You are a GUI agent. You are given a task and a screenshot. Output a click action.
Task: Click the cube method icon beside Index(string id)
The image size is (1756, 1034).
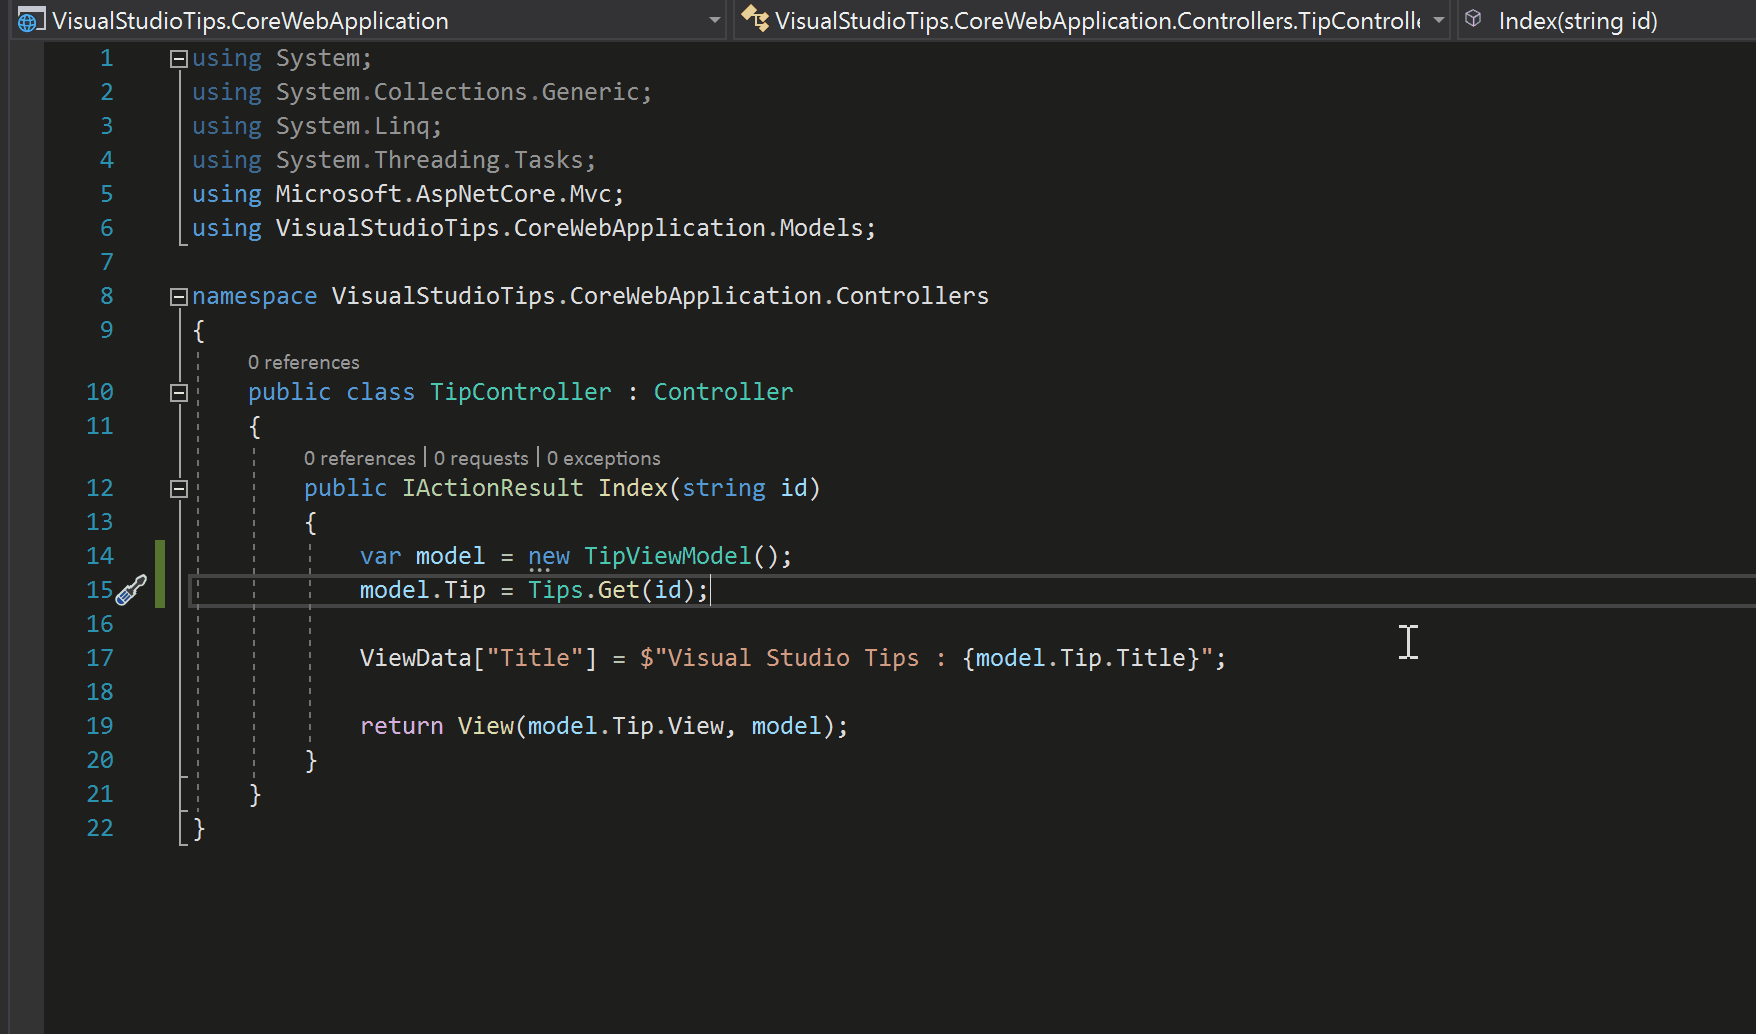click(x=1471, y=19)
